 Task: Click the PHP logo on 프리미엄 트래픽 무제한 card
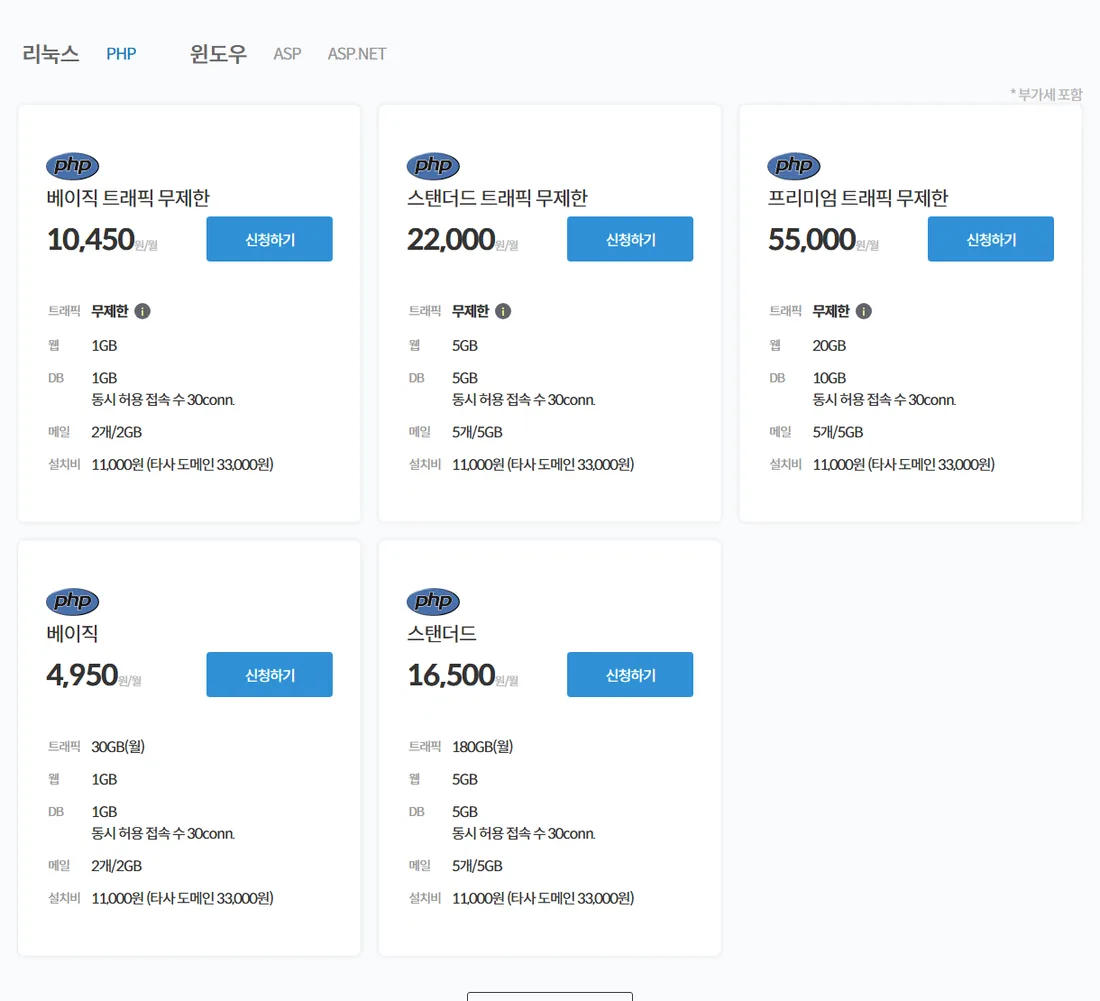click(793, 166)
